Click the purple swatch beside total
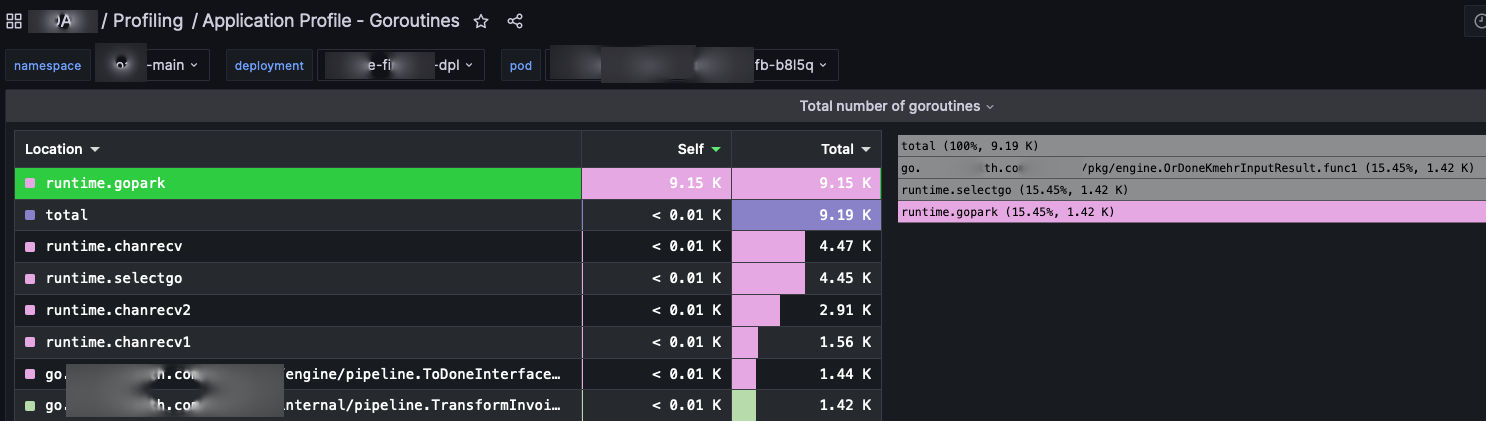This screenshot has height=421, width=1486. tap(30, 215)
